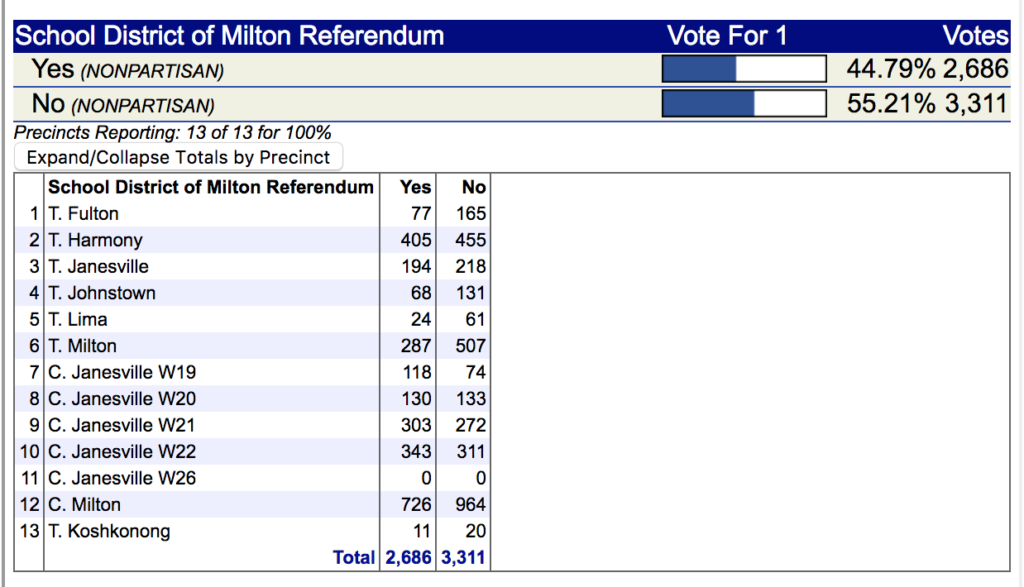Screen dimensions: 1024x587
Task: Click Expand/Collapse Totals by Precinct button
Action: pyautogui.click(x=178, y=157)
